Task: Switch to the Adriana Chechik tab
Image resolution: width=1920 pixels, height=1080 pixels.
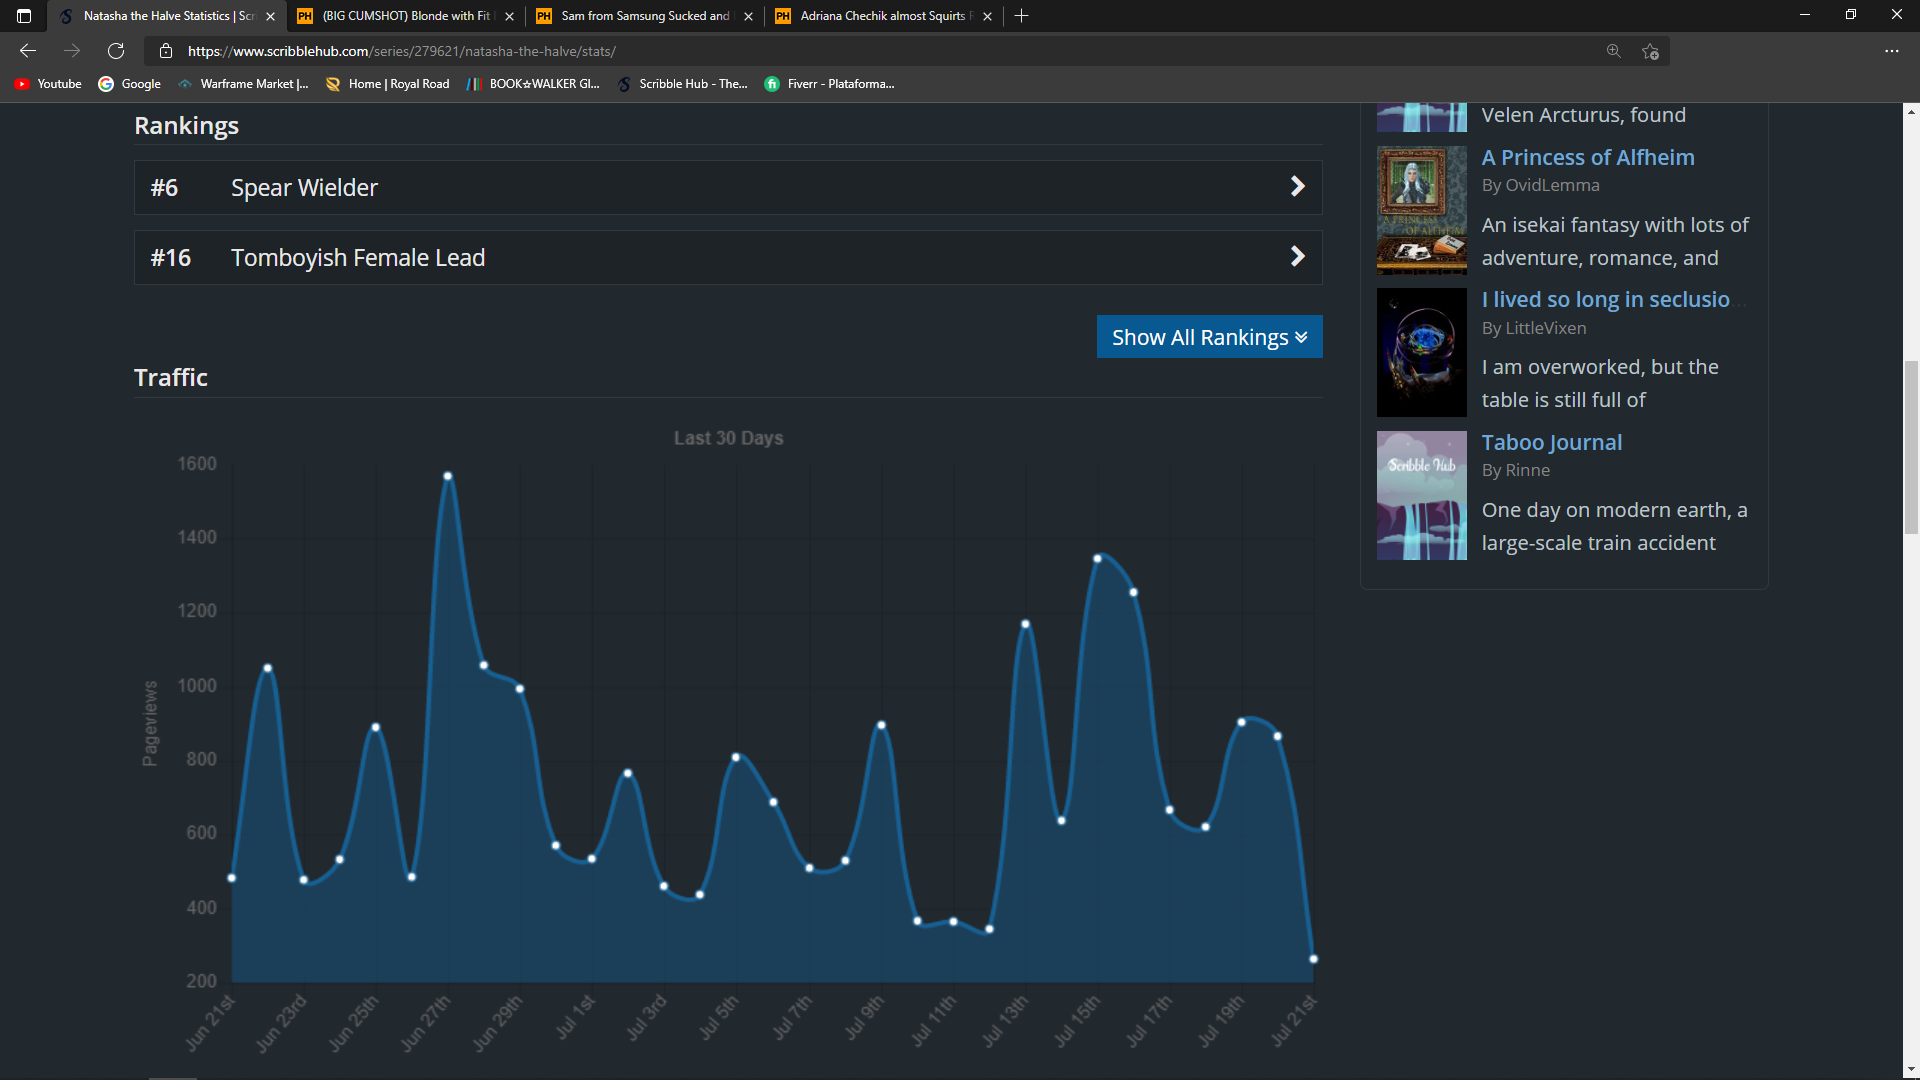Action: pos(882,16)
